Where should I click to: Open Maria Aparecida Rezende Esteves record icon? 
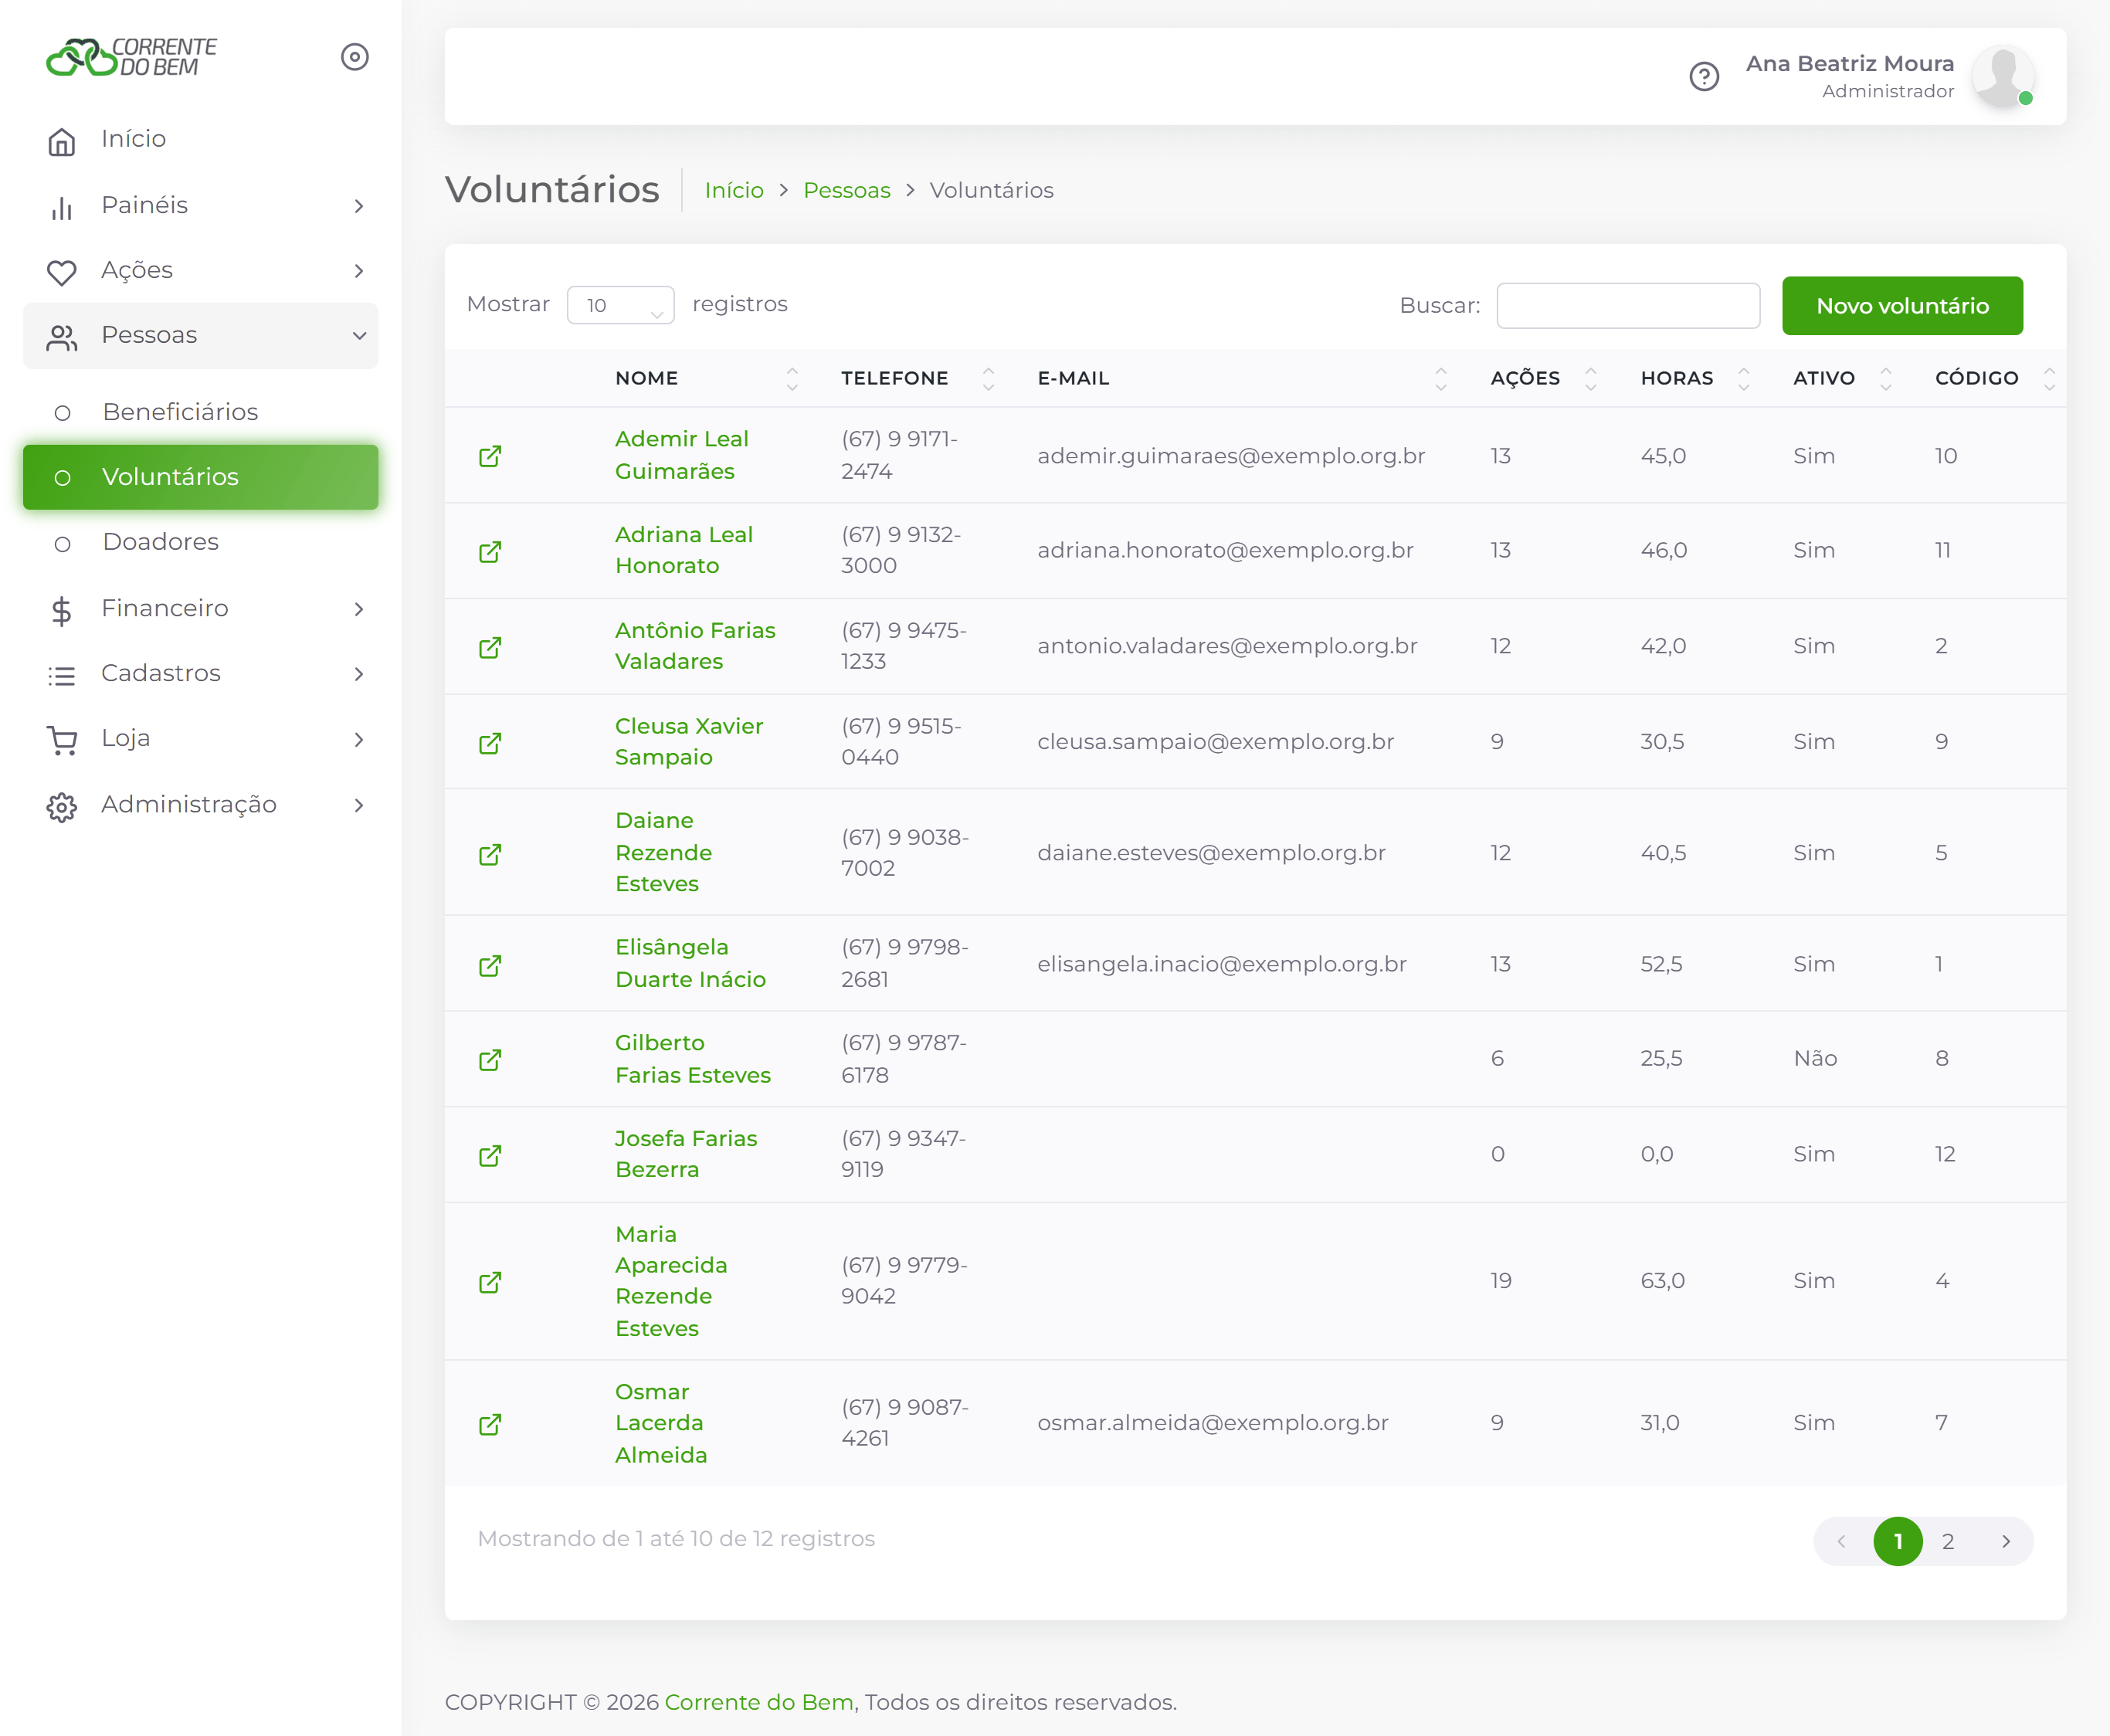490,1282
